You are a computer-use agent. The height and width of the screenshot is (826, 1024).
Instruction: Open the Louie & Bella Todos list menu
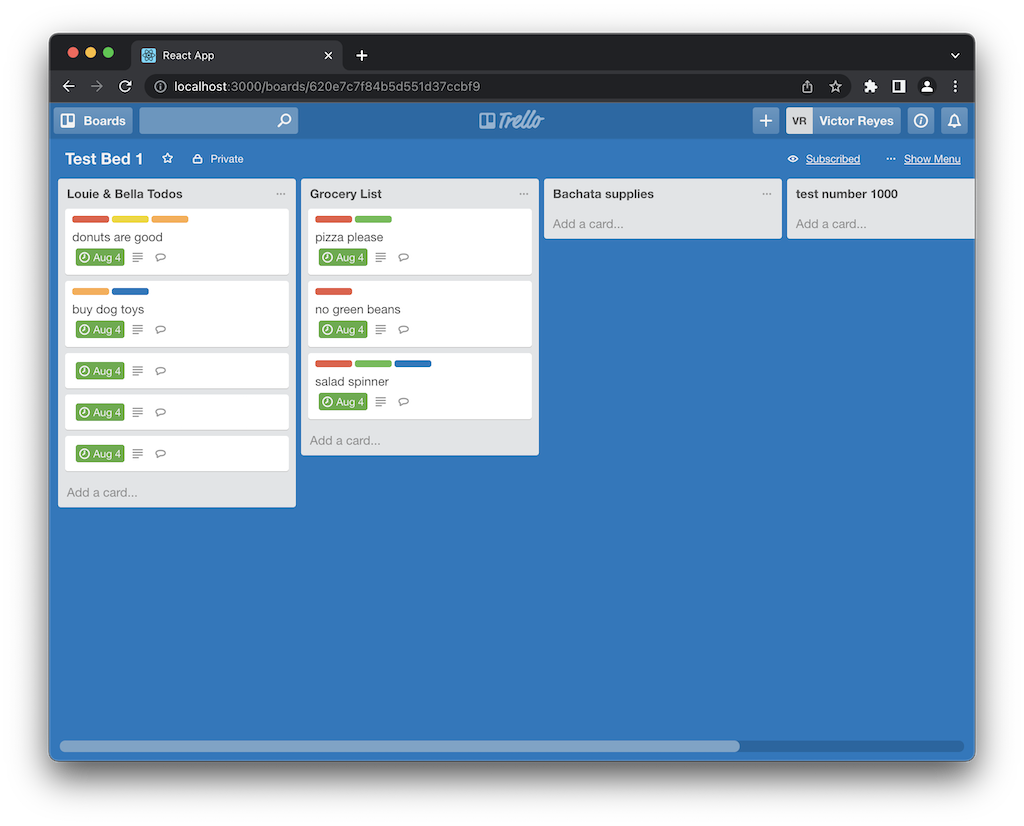click(281, 194)
